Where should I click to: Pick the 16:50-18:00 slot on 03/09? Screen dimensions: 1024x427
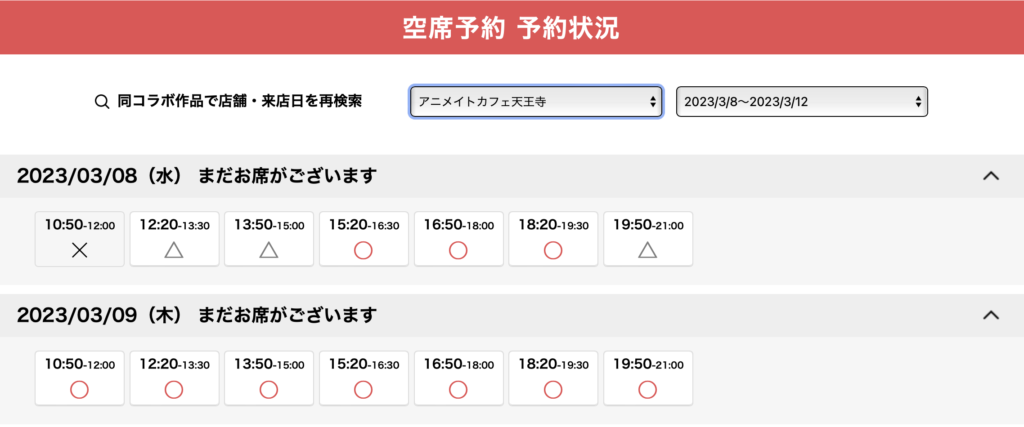[458, 378]
